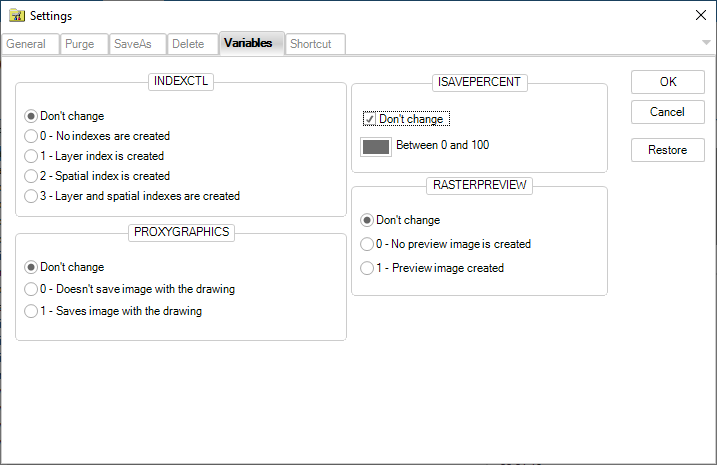Choose layer and spatial indexes option
The height and width of the screenshot is (465, 717).
(32, 196)
